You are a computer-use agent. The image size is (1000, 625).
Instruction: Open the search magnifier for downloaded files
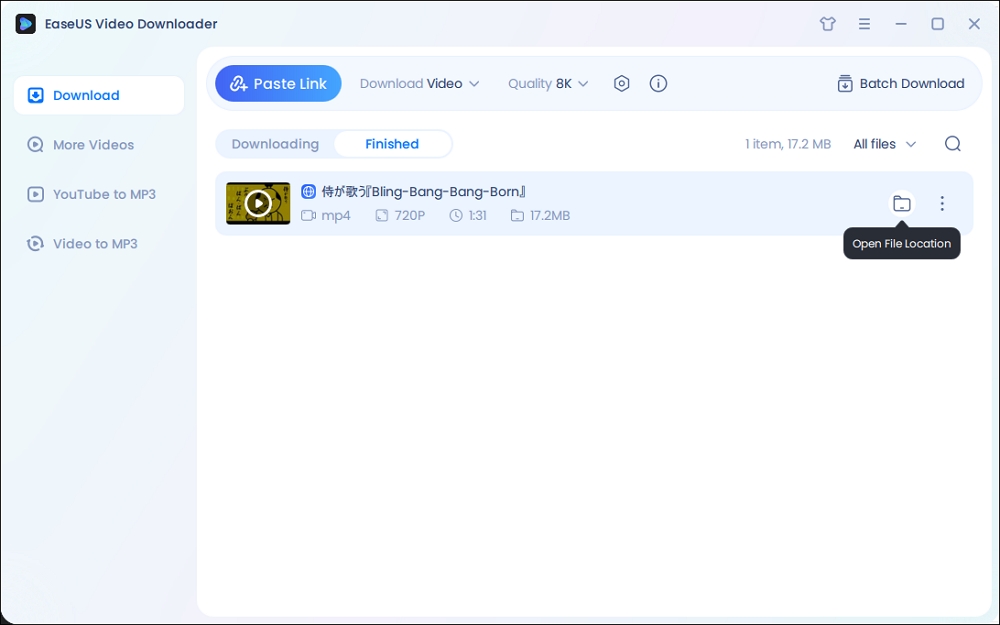tap(952, 144)
